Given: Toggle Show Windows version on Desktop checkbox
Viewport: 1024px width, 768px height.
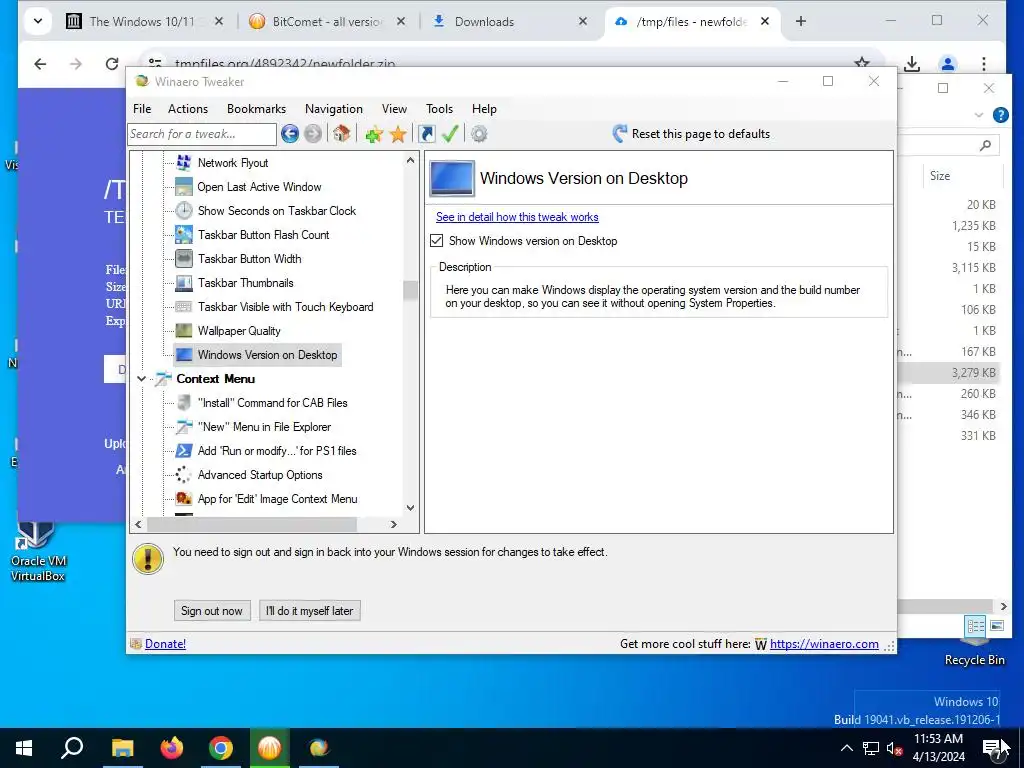Looking at the screenshot, I should coord(436,241).
